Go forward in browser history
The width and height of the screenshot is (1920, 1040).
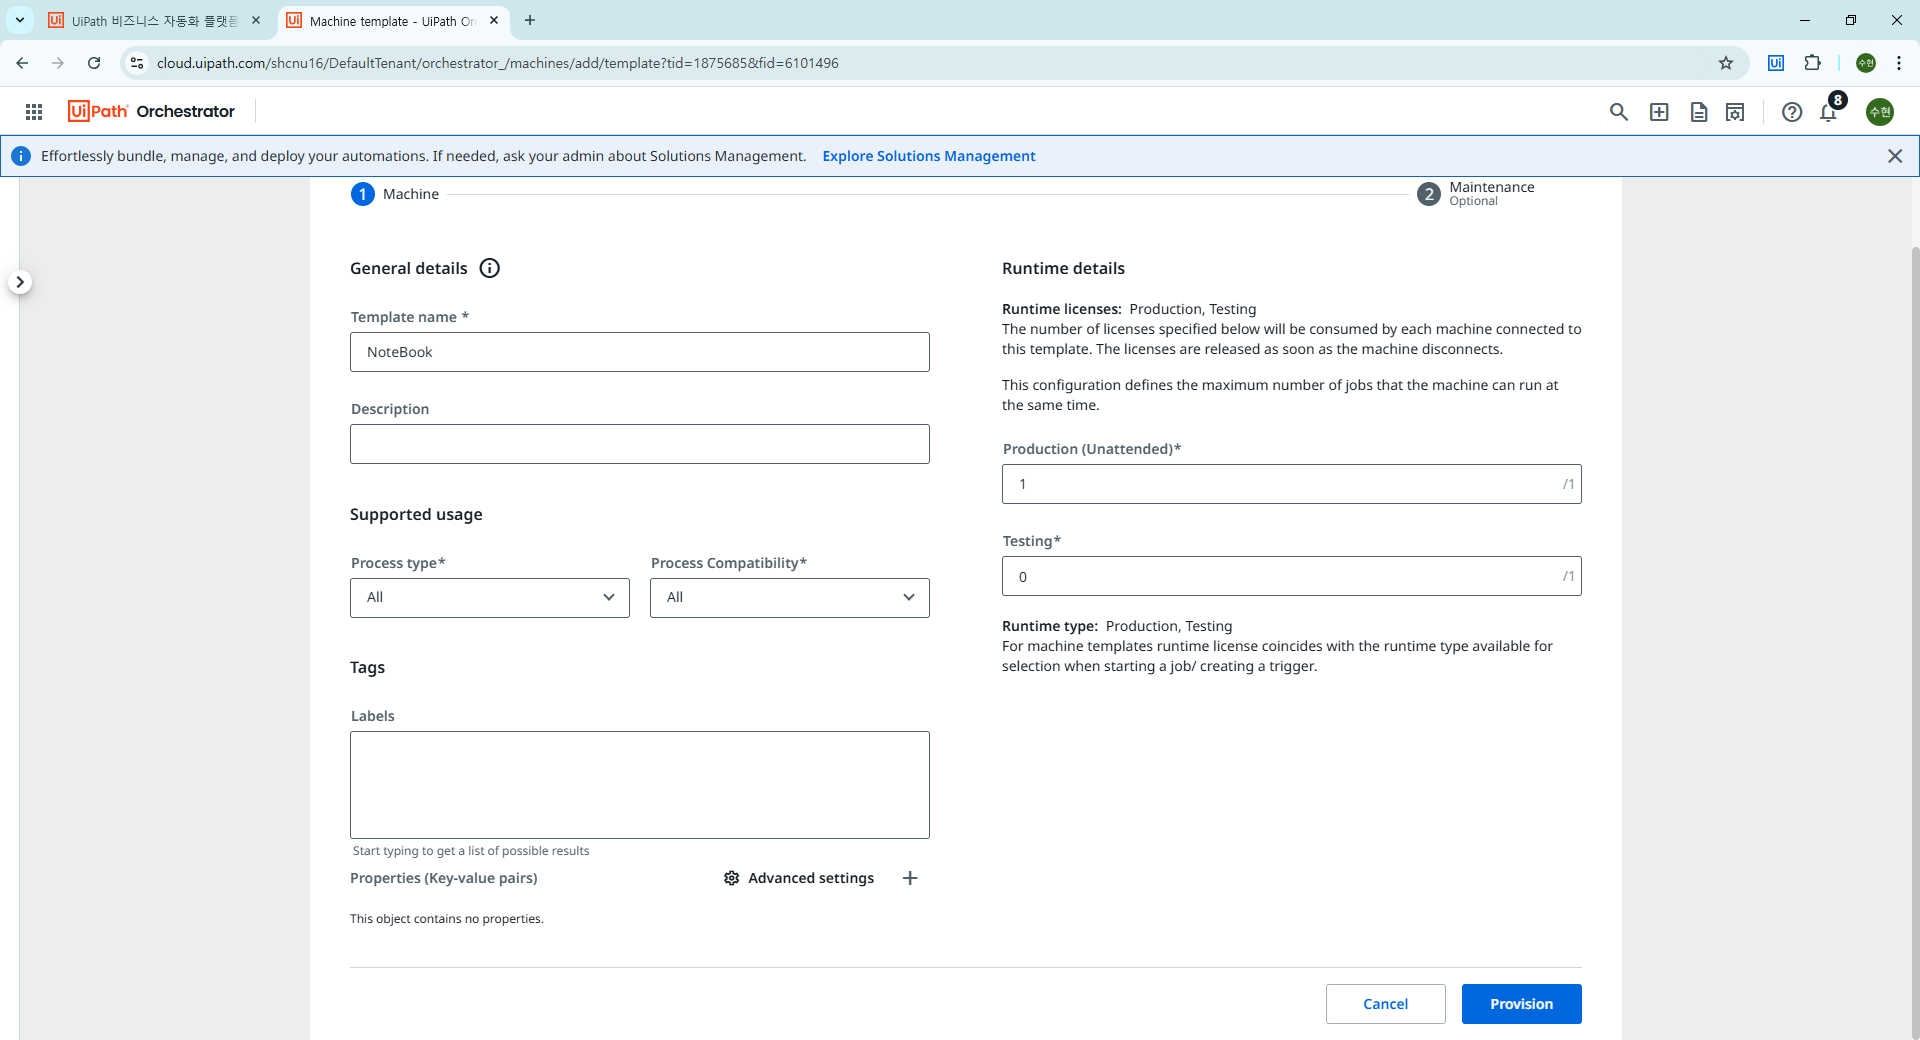(58, 63)
